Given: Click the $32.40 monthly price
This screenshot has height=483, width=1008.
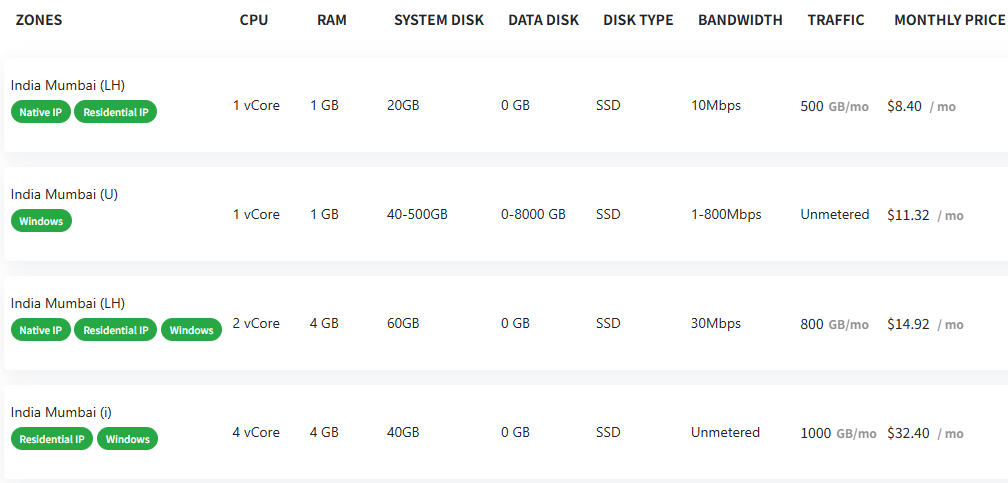Looking at the screenshot, I should tap(908, 433).
